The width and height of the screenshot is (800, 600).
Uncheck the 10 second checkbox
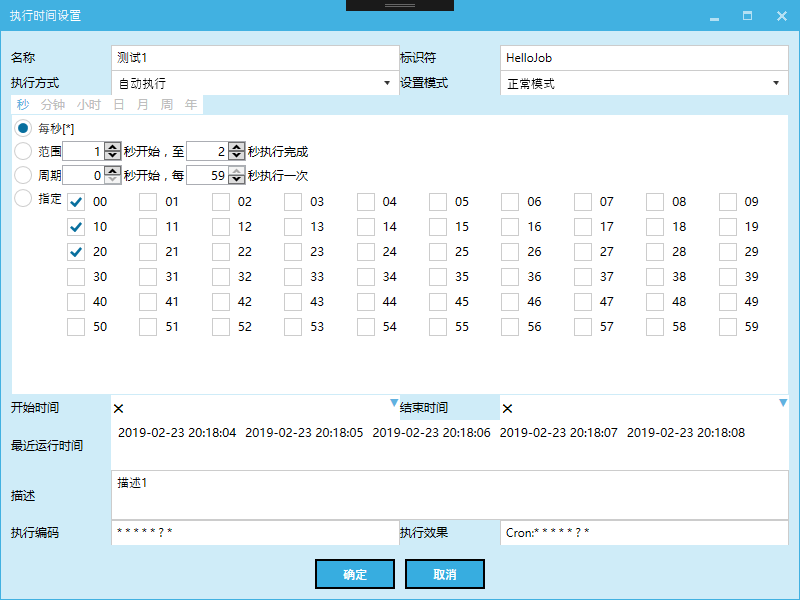(x=76, y=227)
